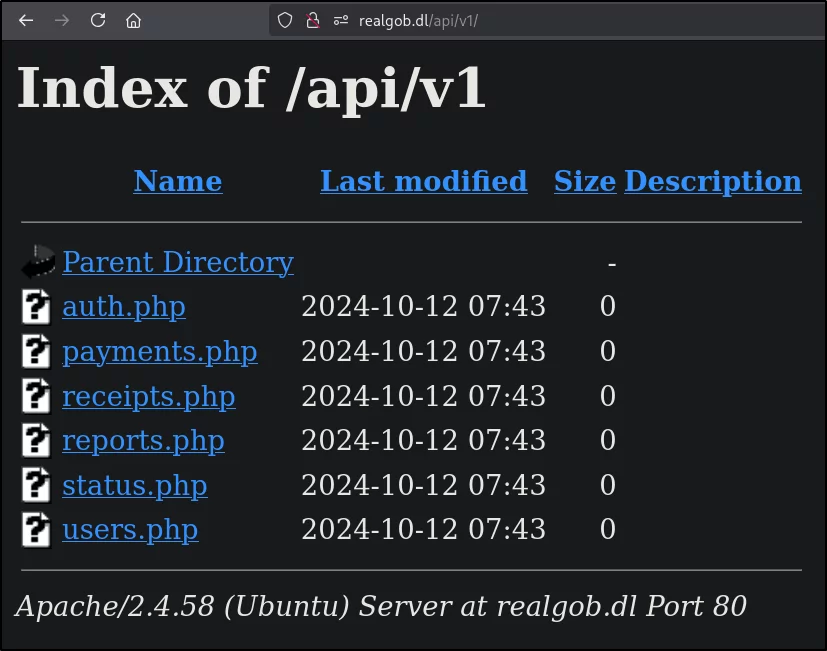Sort by the Description column header

[x=713, y=181]
